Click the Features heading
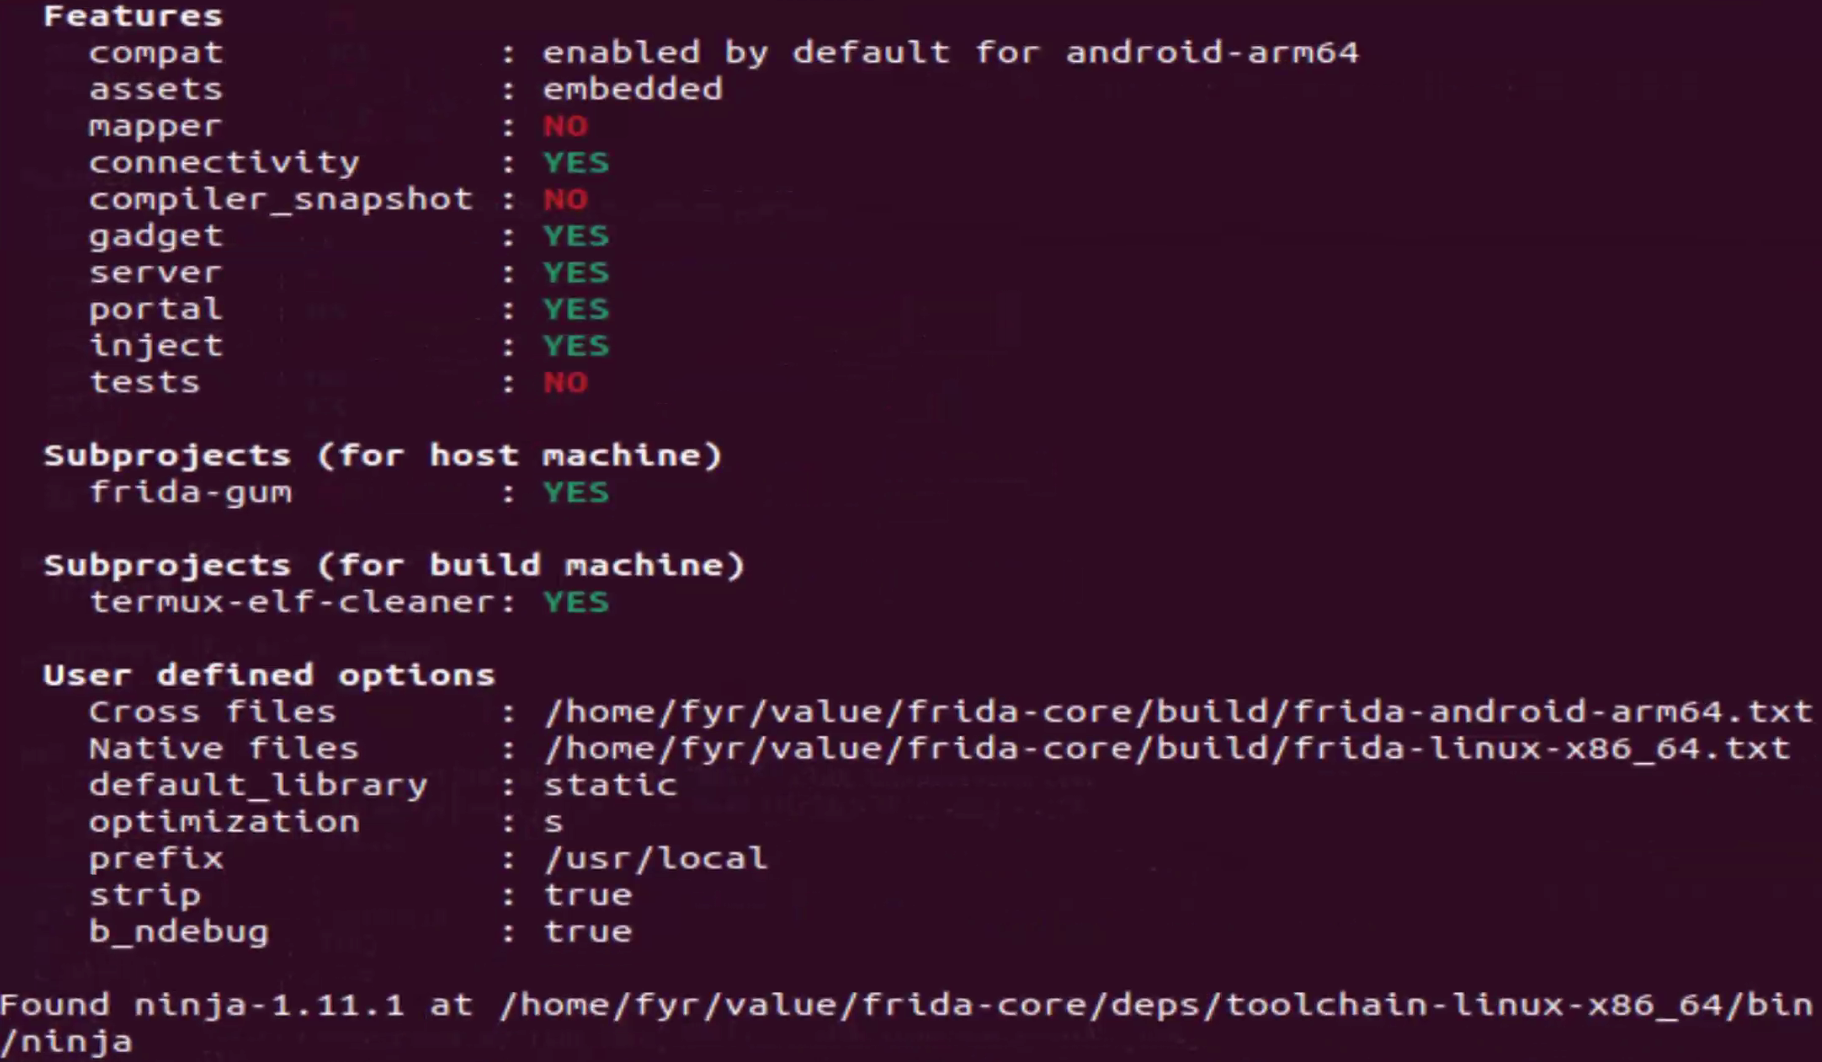This screenshot has width=1822, height=1062. (133, 16)
